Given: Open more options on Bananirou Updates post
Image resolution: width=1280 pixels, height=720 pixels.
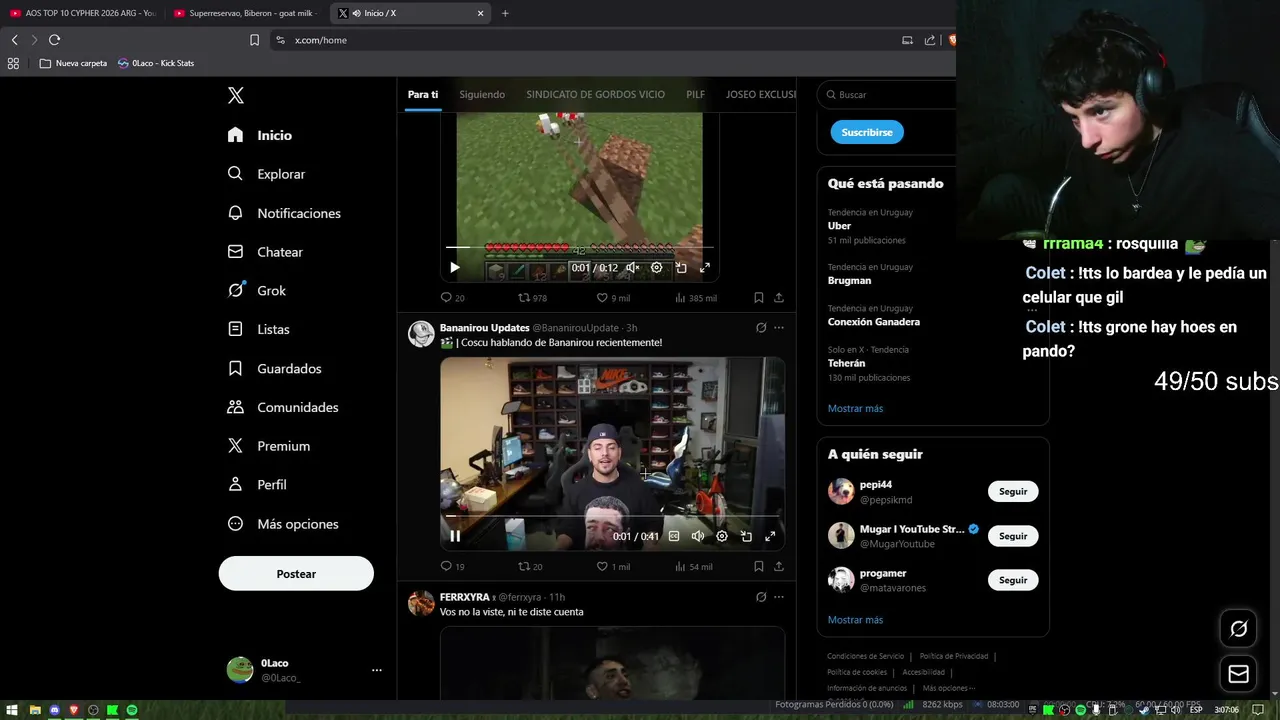Looking at the screenshot, I should tap(779, 327).
